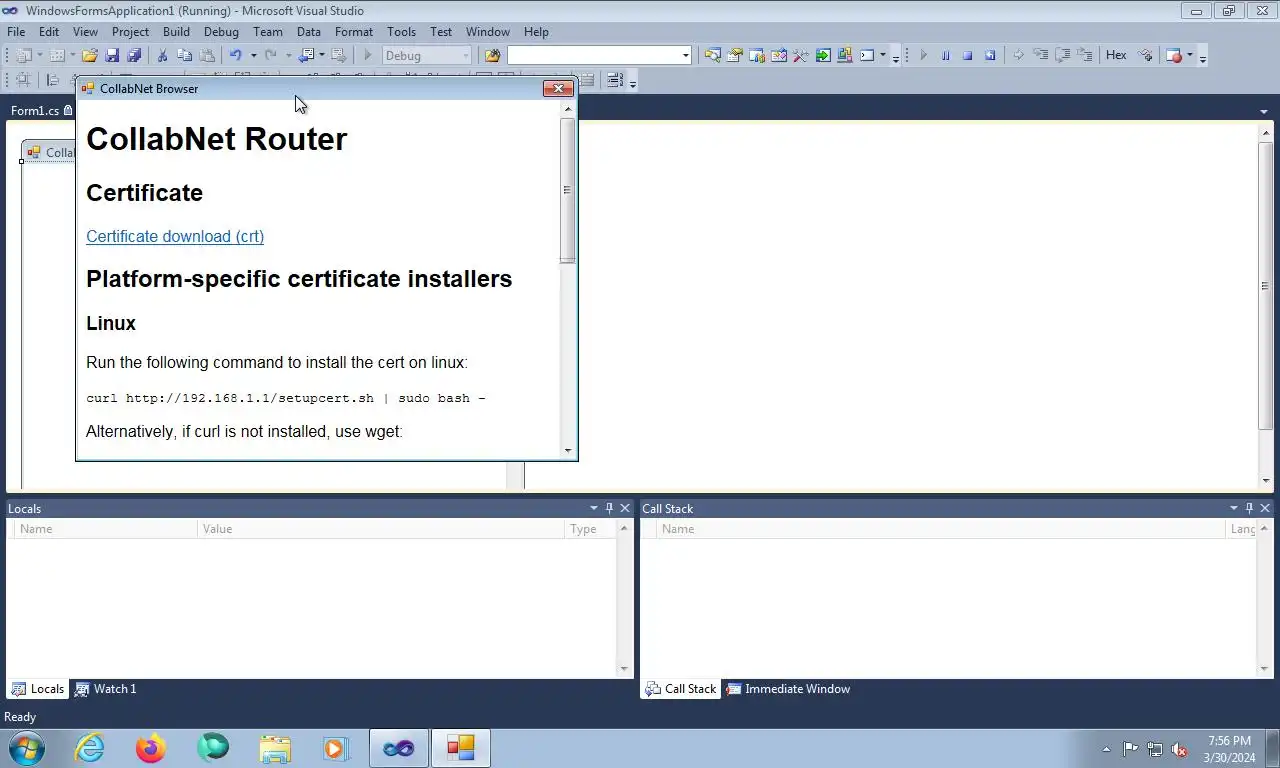Click the New Project toolbar icon
The width and height of the screenshot is (1280, 768).
pos(23,56)
